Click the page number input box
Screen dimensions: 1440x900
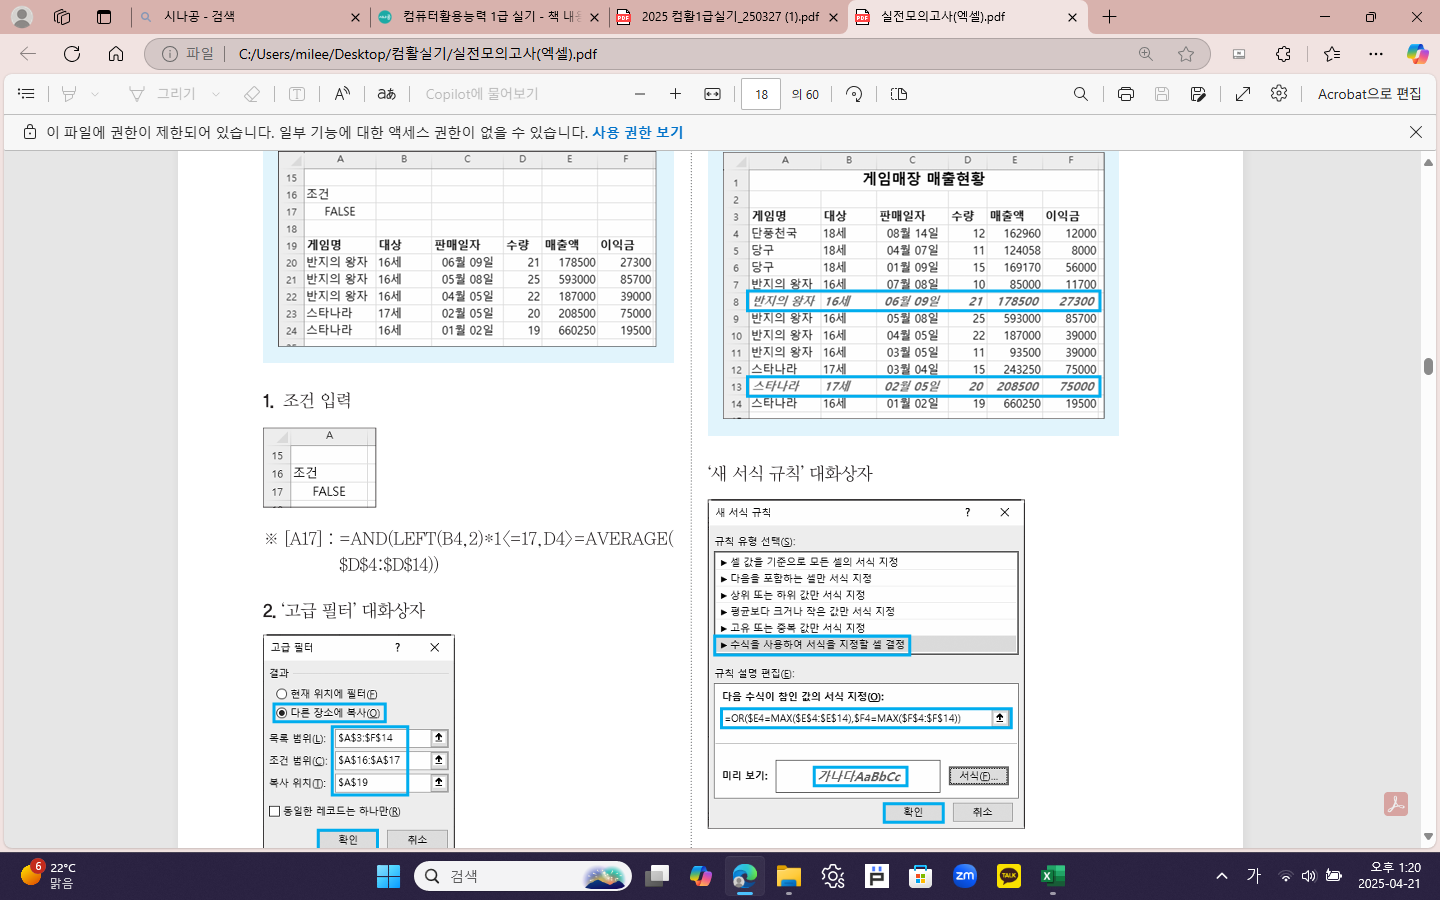[761, 94]
